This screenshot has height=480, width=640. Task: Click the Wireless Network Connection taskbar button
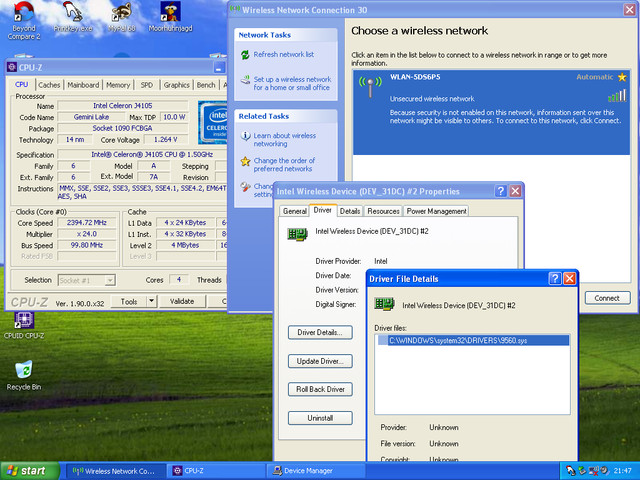point(115,471)
